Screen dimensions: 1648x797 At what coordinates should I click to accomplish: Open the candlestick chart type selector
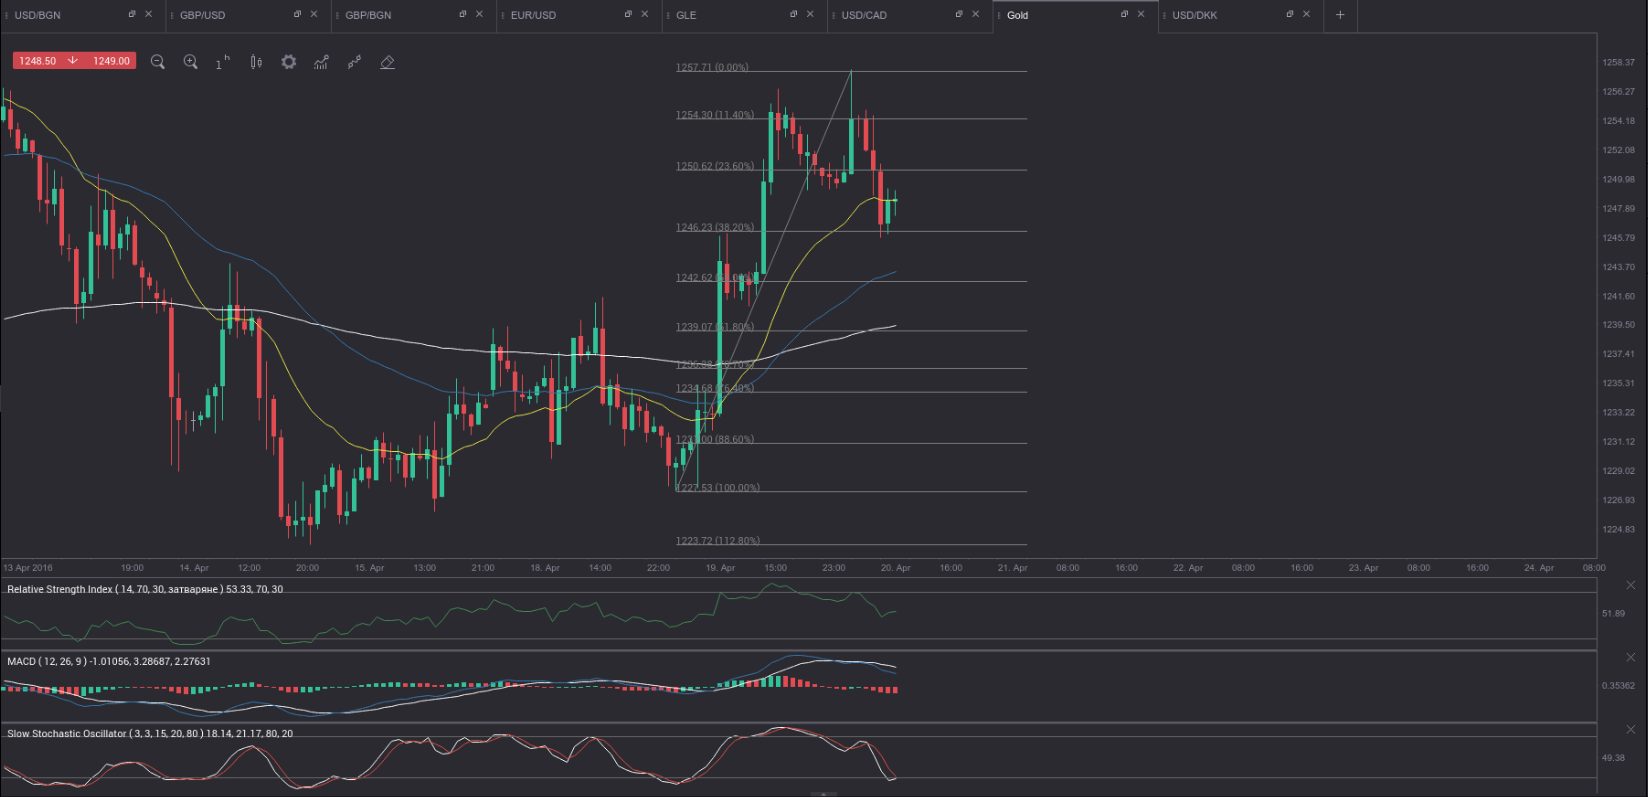(256, 62)
